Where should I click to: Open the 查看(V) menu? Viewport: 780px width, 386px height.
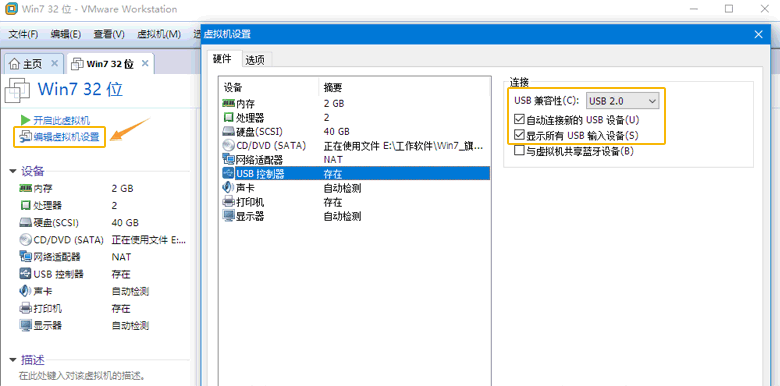[x=109, y=34]
